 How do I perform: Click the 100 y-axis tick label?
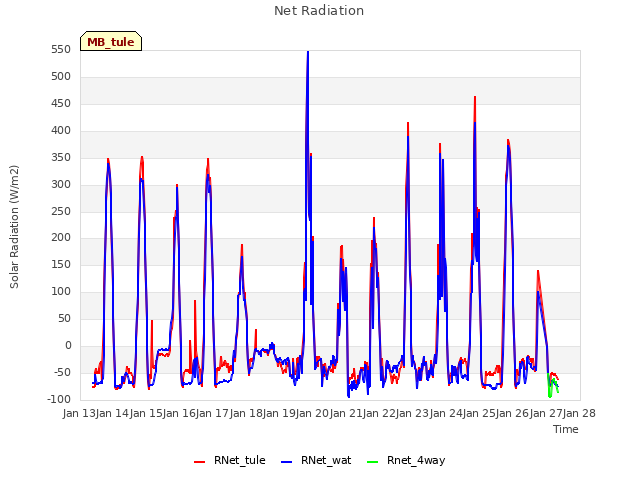[61, 292]
